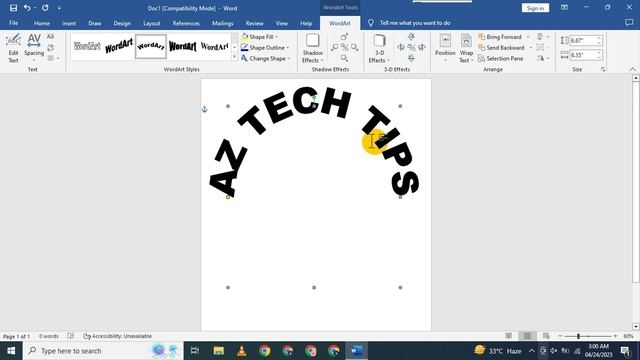
Task: Open the 3-D Effects gallery
Action: point(379,48)
